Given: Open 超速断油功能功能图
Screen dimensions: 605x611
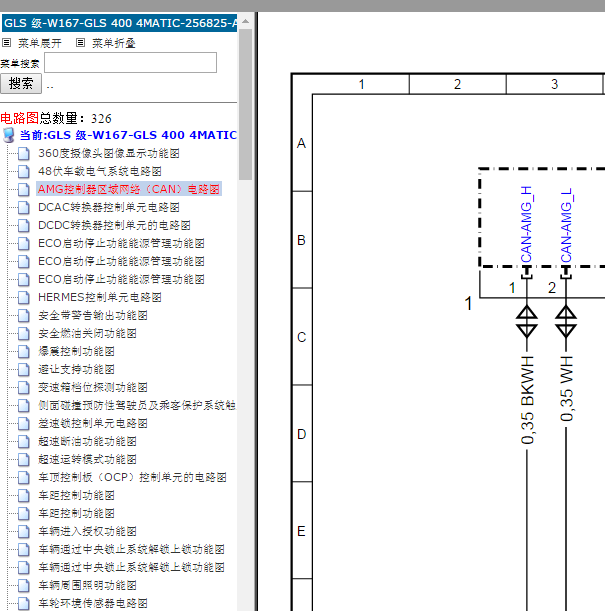Looking at the screenshot, I should coord(87,441).
